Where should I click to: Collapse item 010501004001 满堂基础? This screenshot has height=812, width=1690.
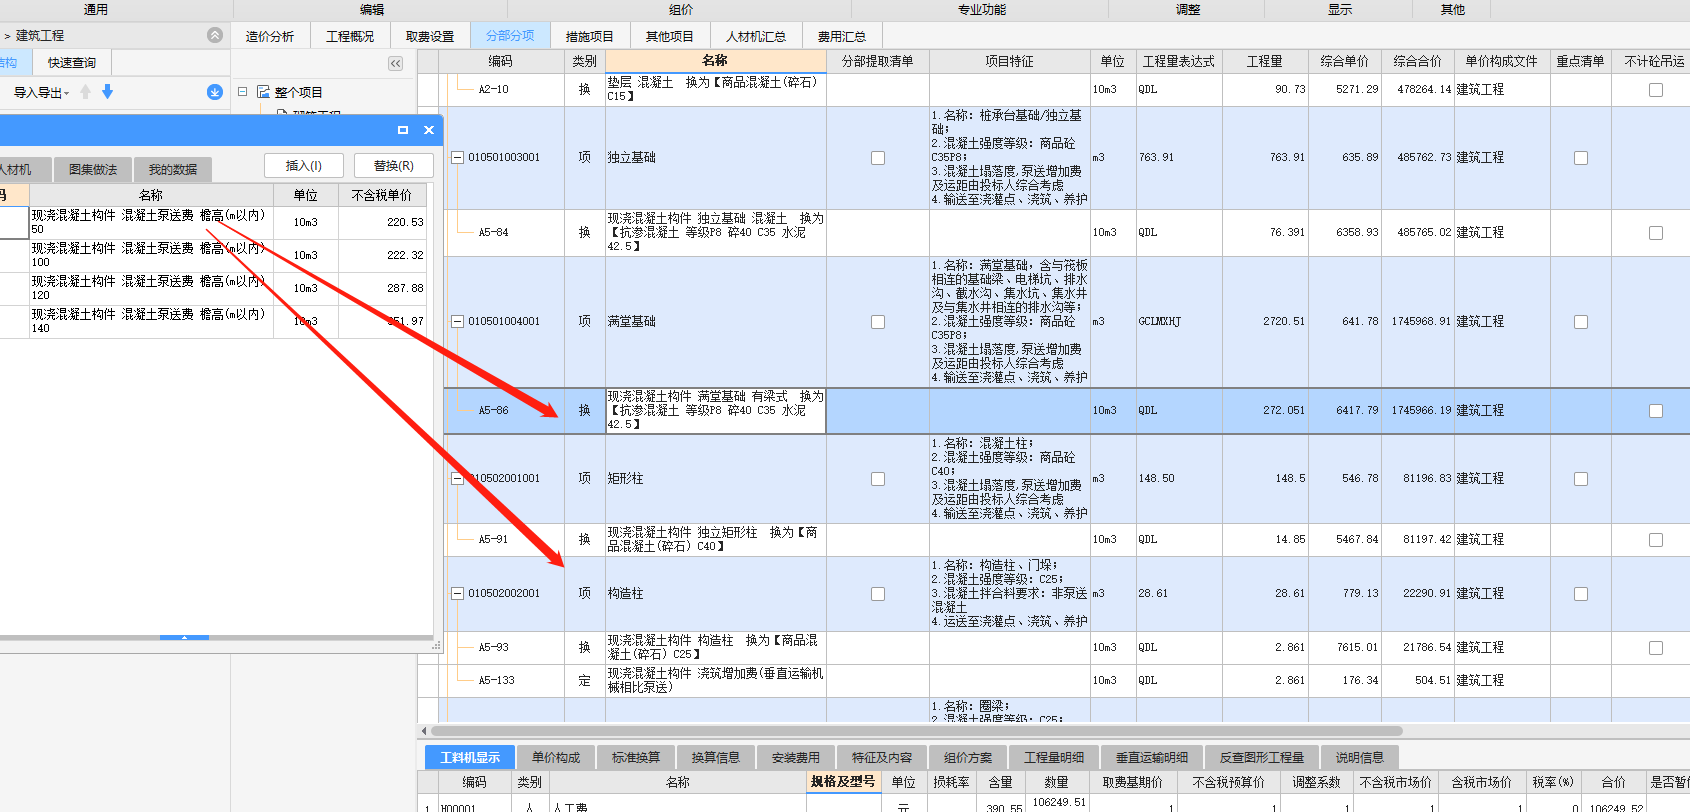[457, 321]
